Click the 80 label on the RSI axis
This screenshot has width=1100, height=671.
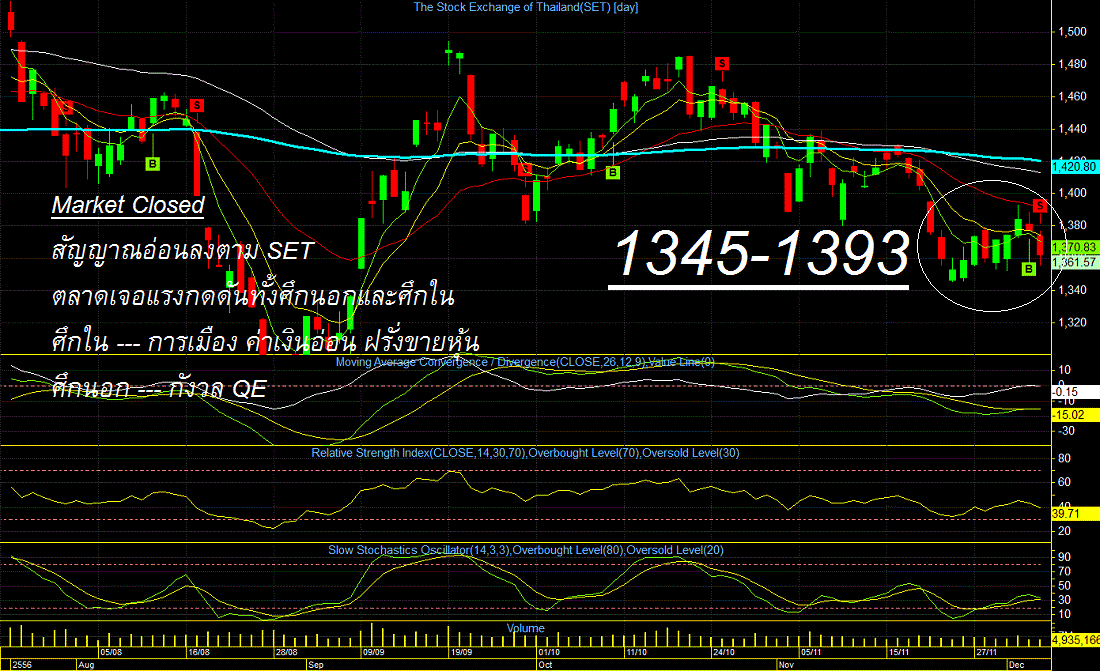1064,458
